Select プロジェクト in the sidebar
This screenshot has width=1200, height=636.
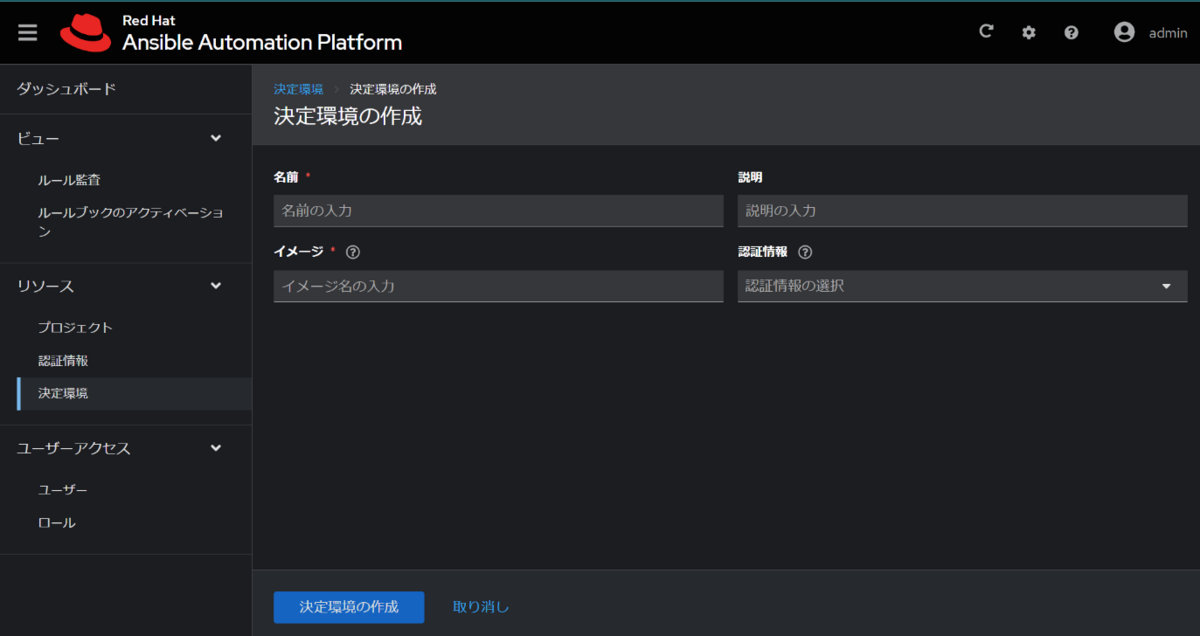pos(73,326)
